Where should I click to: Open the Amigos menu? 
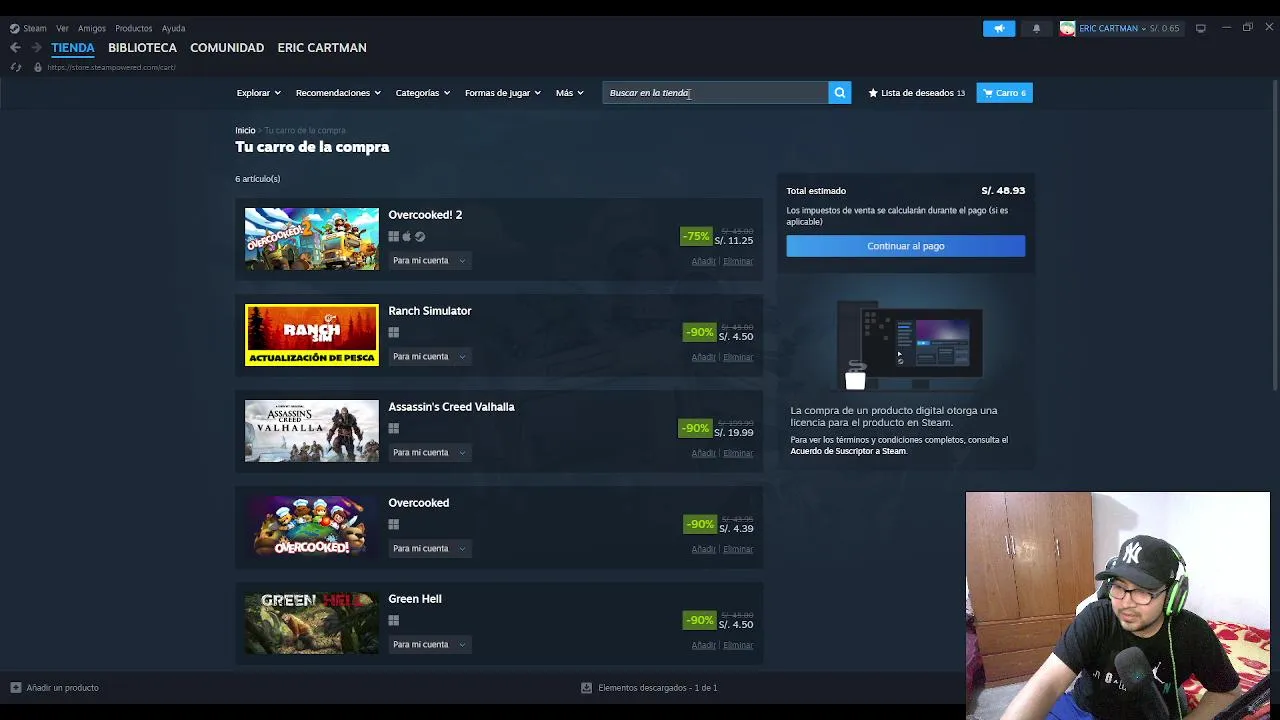(x=92, y=28)
